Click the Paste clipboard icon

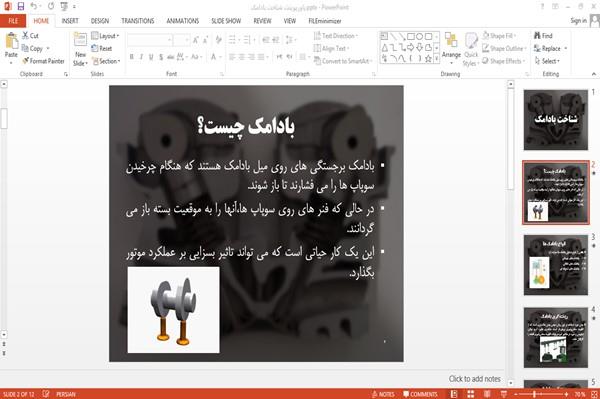(11, 41)
